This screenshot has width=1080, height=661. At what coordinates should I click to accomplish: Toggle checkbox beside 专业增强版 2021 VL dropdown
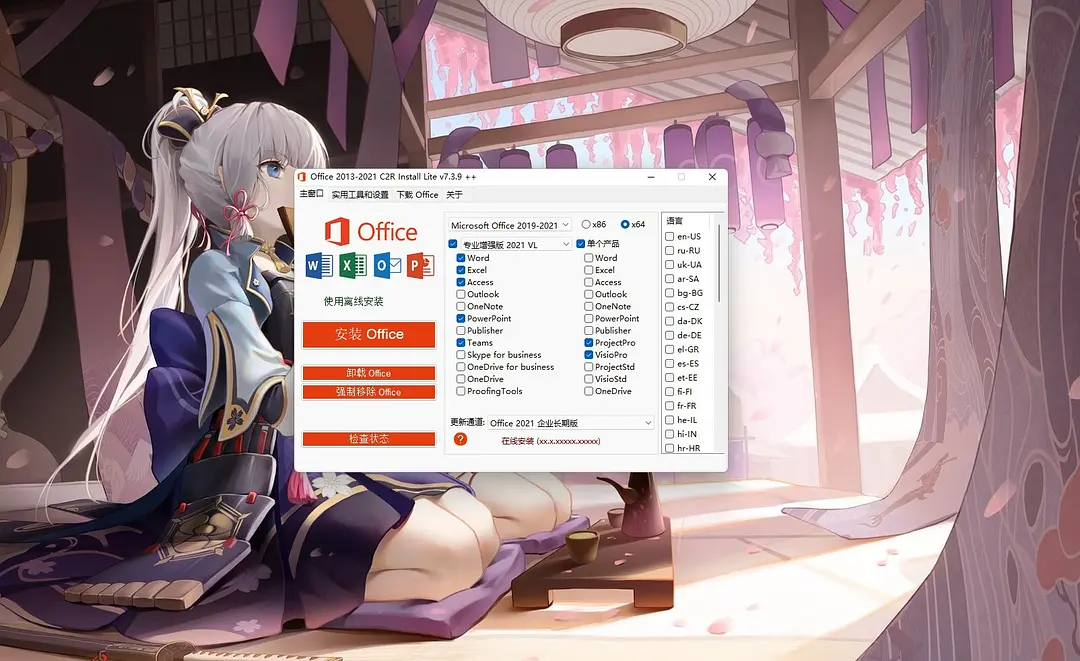[x=453, y=244]
